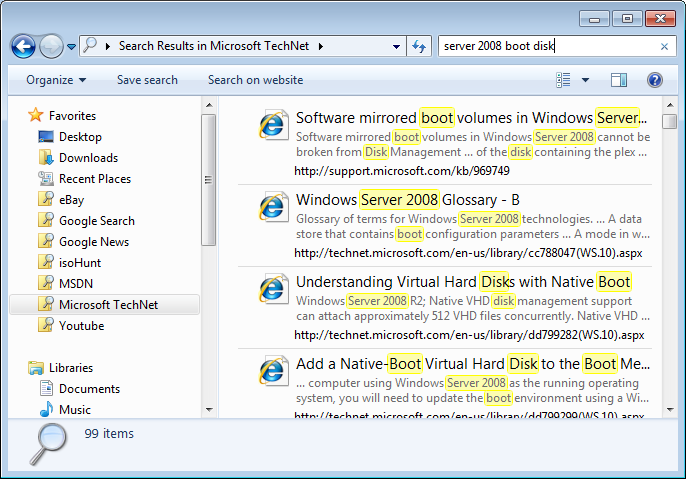Select Favorites star in navigation pane

point(35,115)
